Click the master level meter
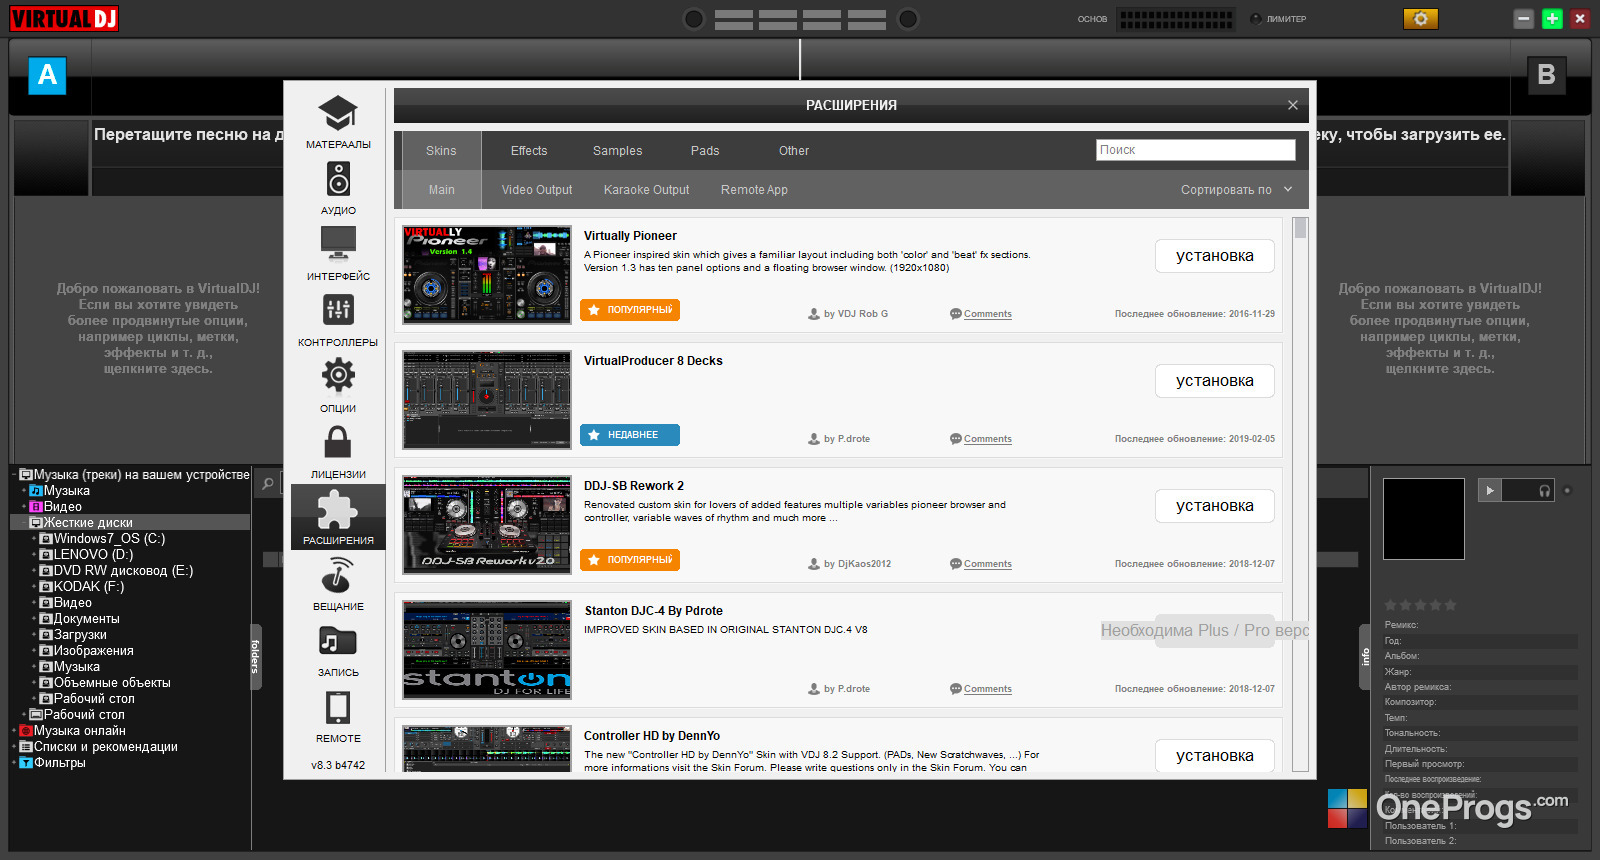 (x=1175, y=19)
